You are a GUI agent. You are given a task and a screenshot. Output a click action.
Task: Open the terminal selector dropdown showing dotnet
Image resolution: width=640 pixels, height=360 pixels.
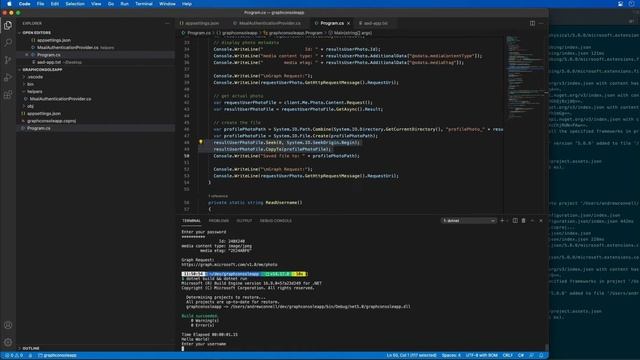(468, 220)
